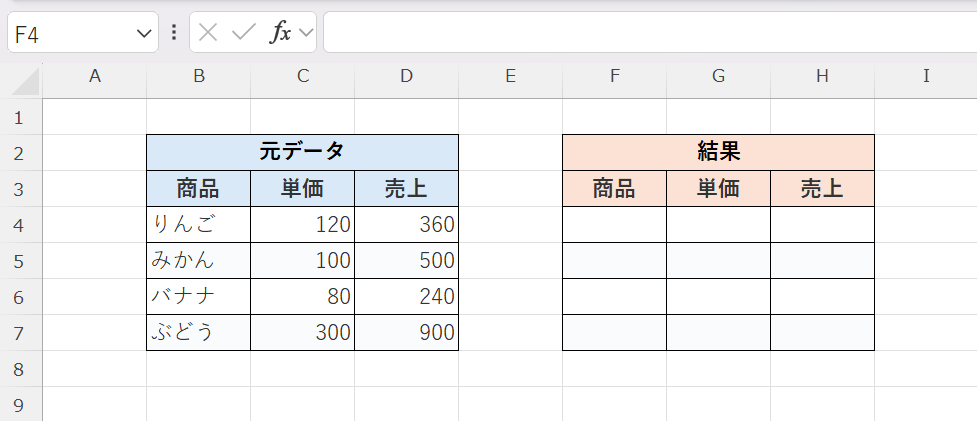Click the three-dot Name Box resize handle
The height and width of the screenshot is (421, 977).
(174, 33)
